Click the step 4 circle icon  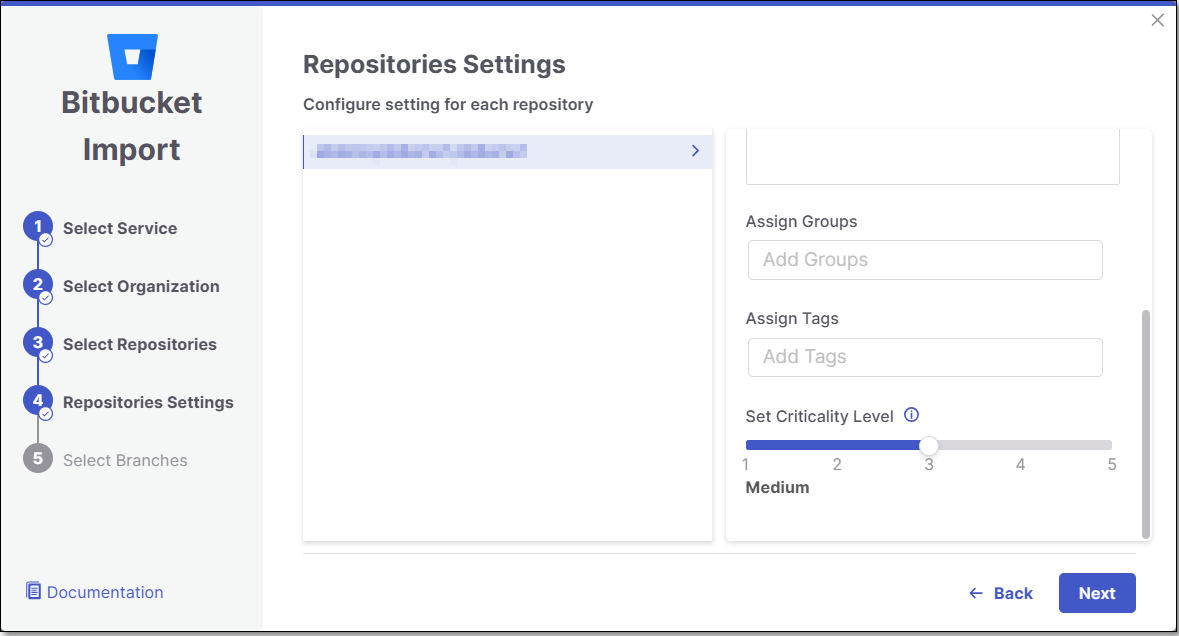tap(38, 401)
